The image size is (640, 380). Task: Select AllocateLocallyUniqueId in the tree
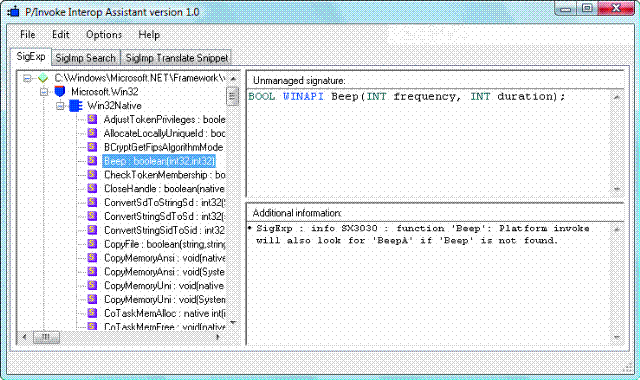point(164,133)
